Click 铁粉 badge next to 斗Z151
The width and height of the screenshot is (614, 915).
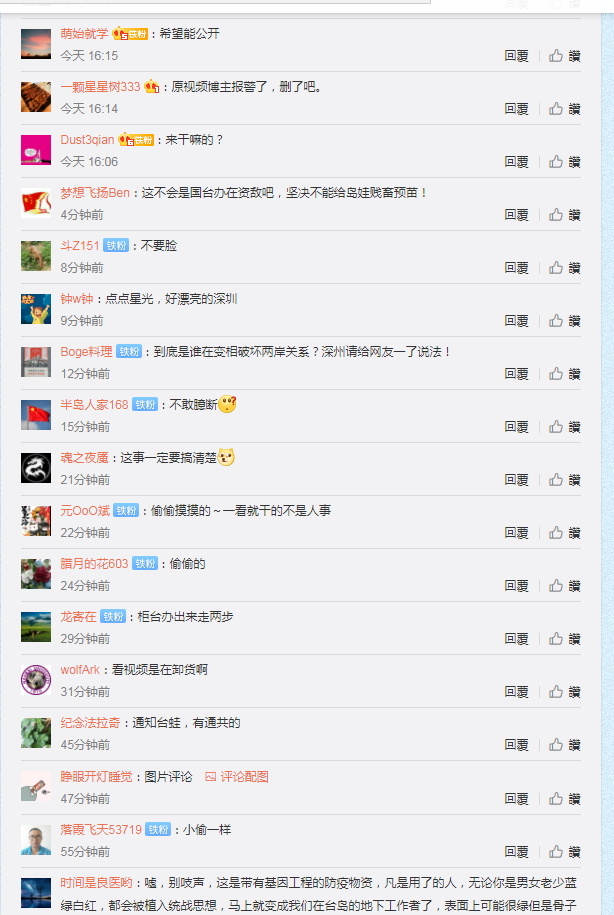(x=116, y=246)
